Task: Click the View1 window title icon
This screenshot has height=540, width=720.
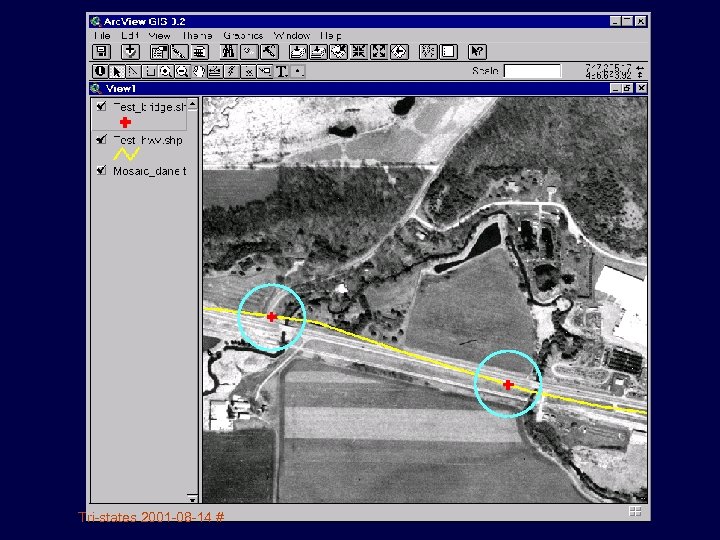Action: (x=96, y=88)
